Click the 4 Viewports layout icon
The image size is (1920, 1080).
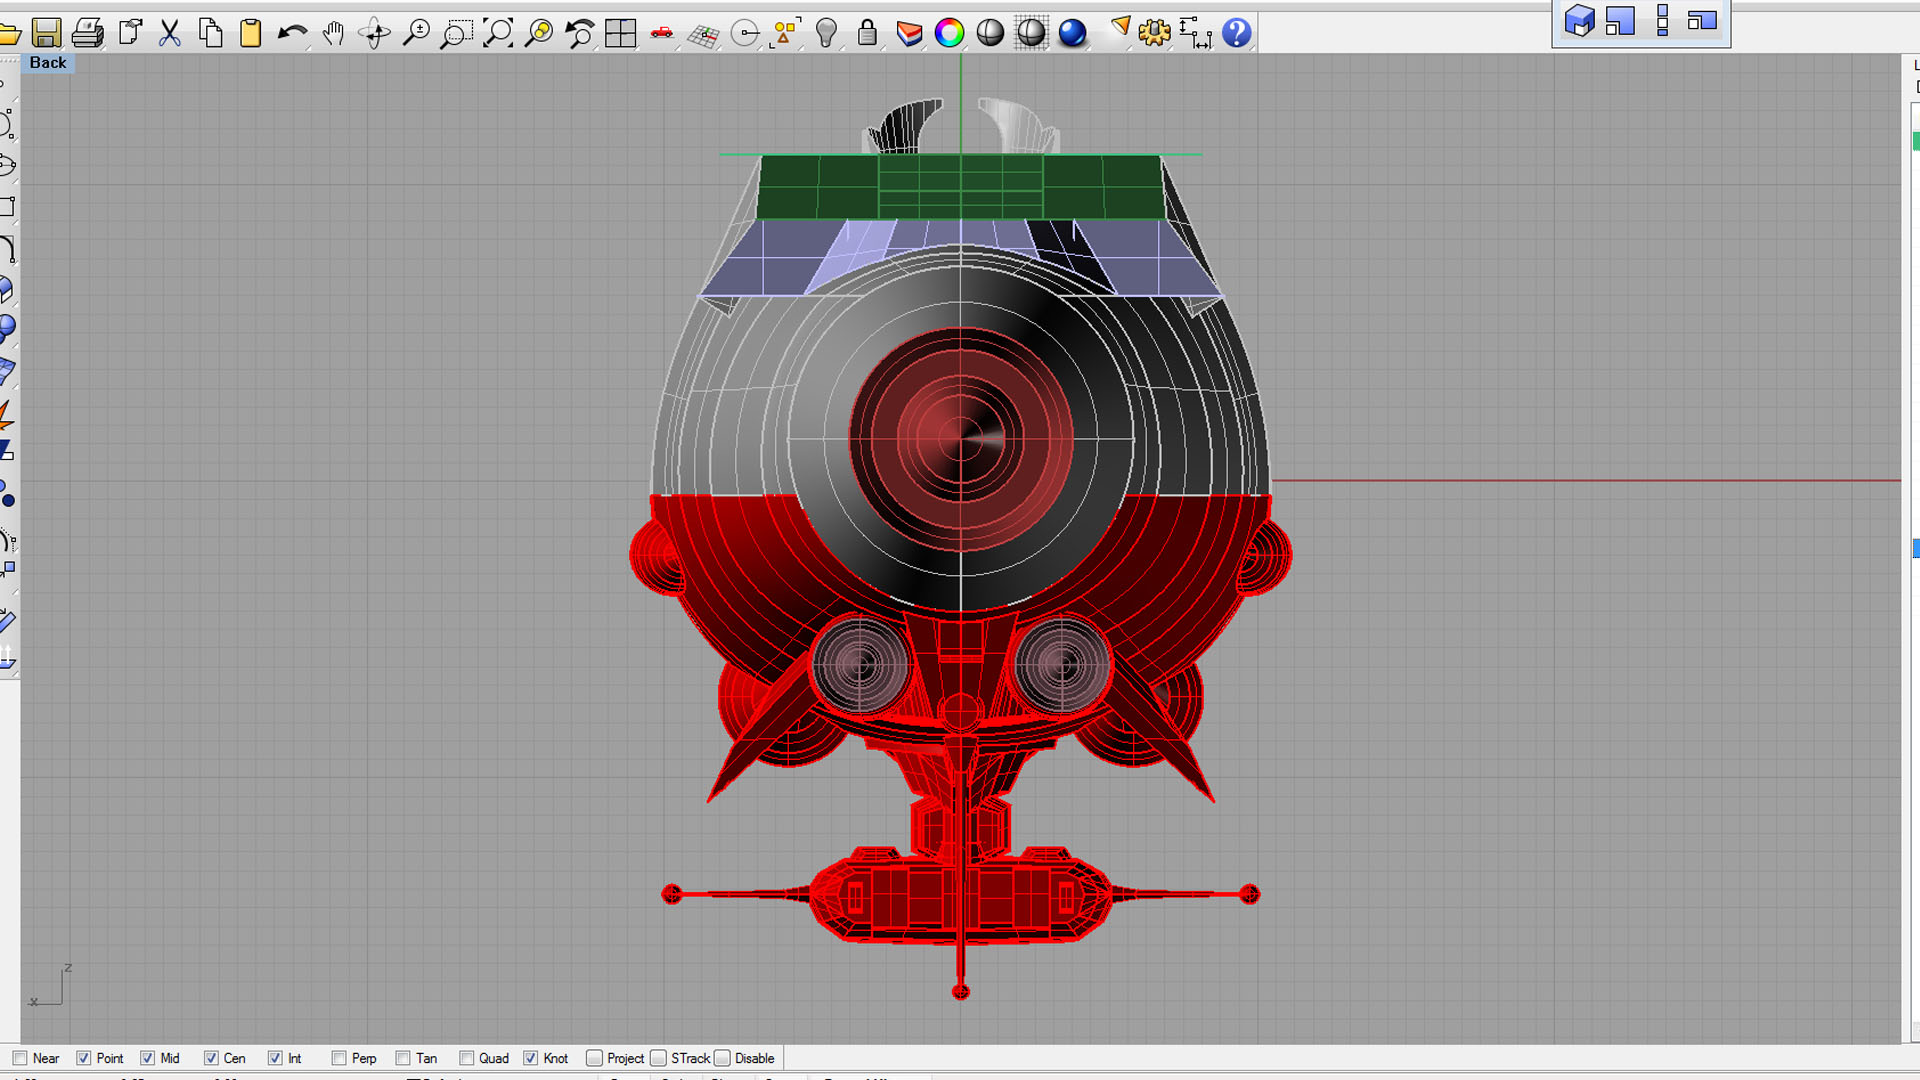tap(620, 33)
